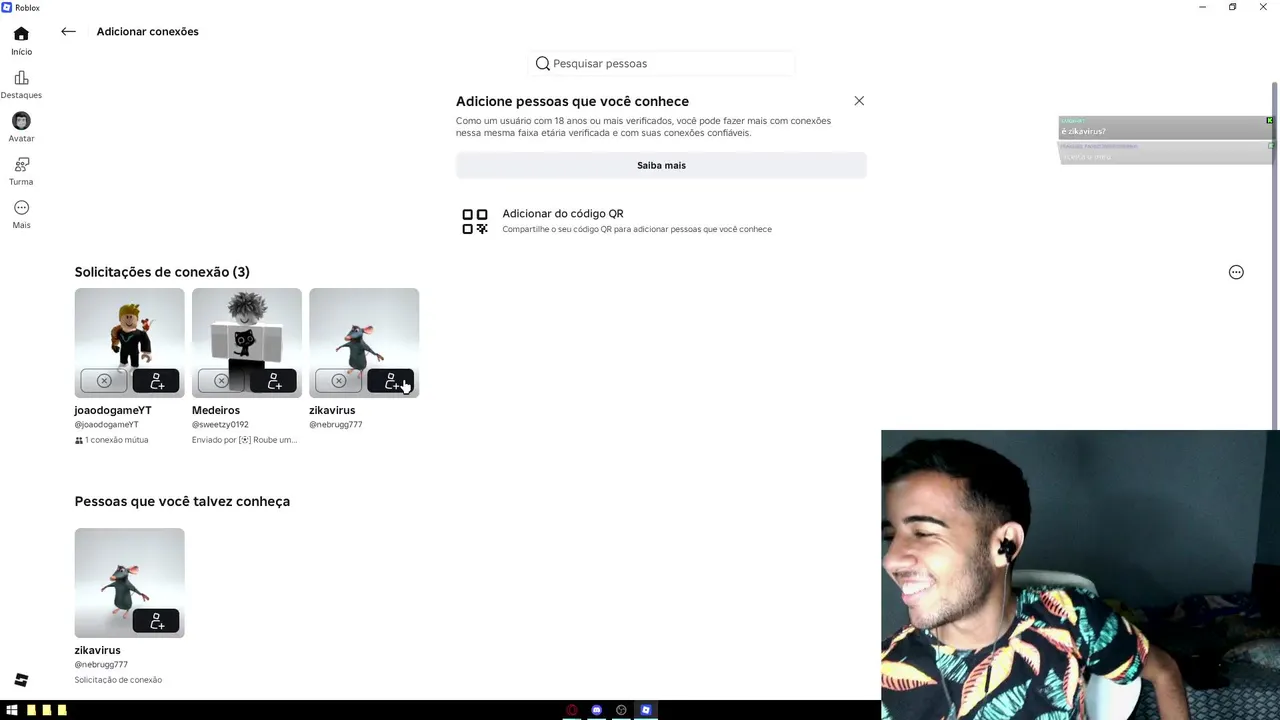Decline joaodogameYT's connection request

pyautogui.click(x=104, y=381)
